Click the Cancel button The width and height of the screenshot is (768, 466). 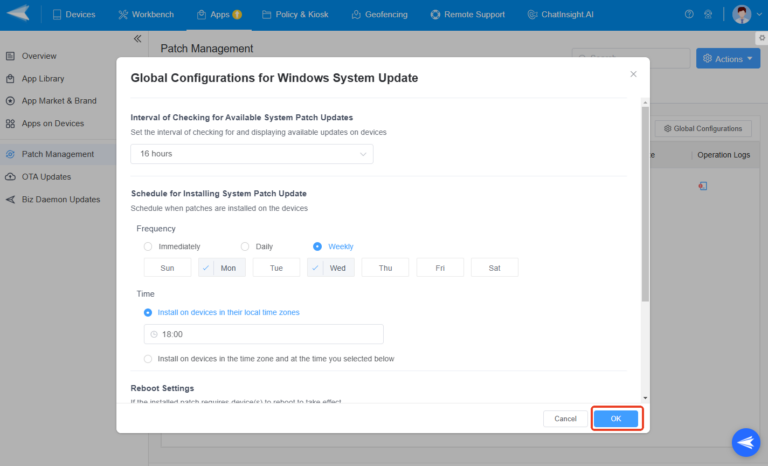tap(565, 418)
